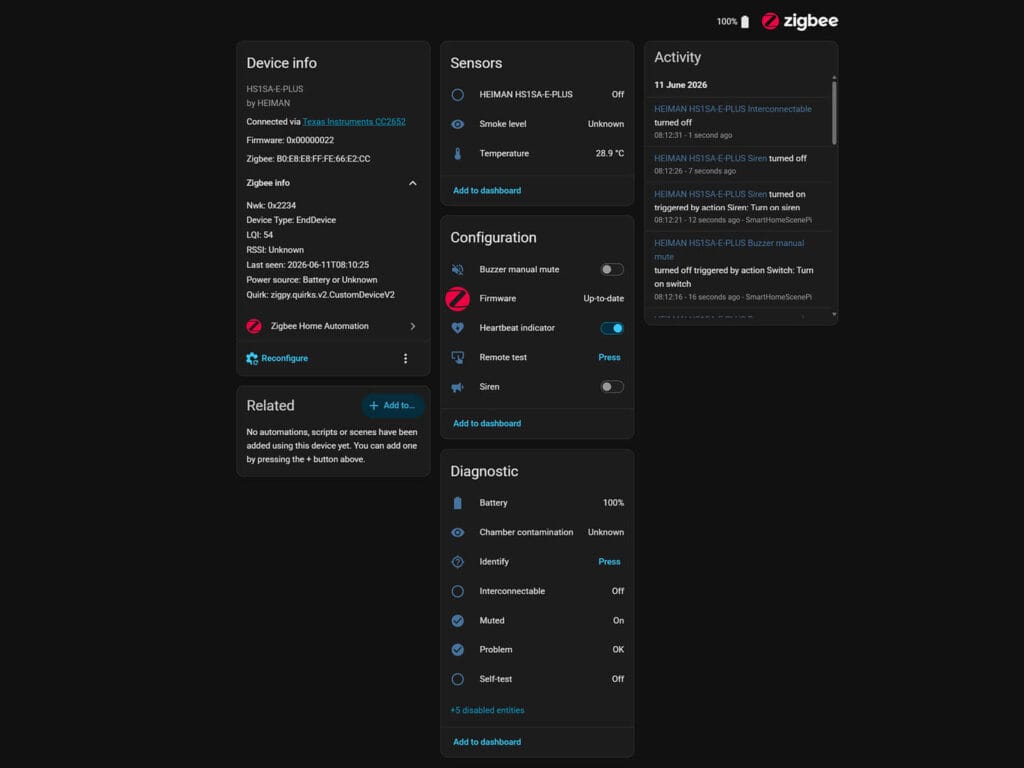Click the Smoke level eye icon
Screen dimensions: 1024x768
point(458,124)
